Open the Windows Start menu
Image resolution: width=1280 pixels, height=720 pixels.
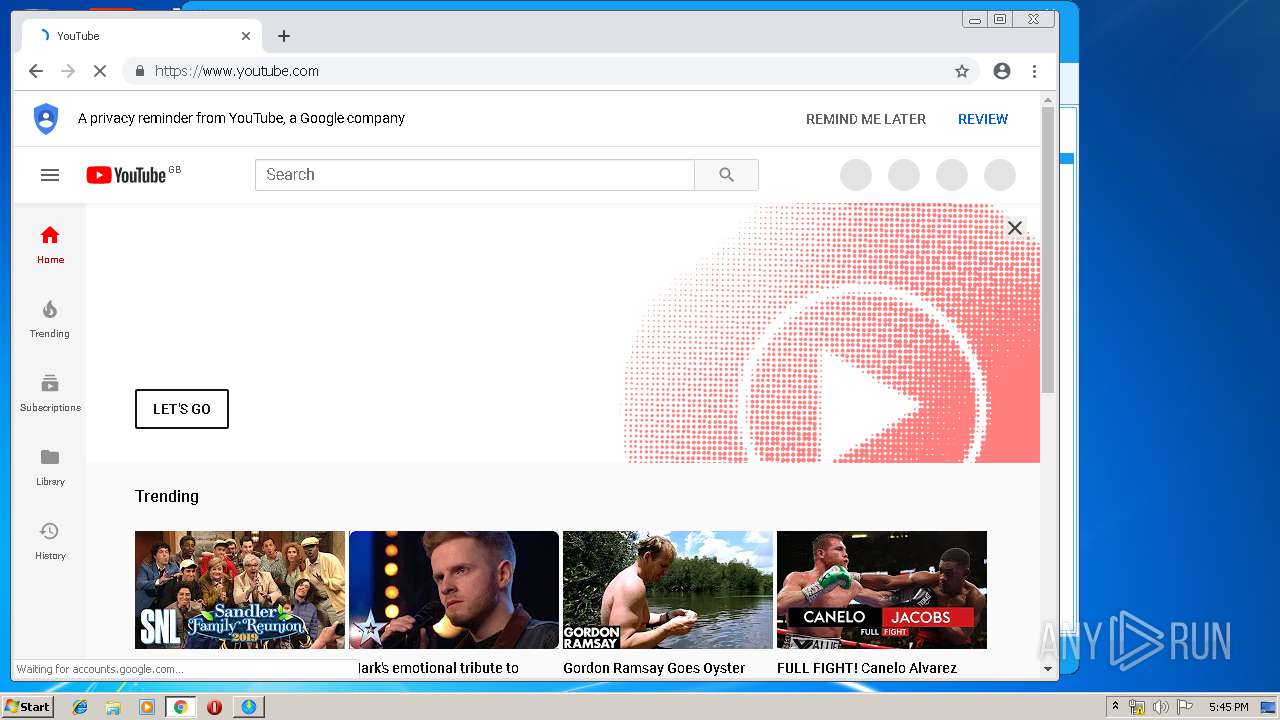[x=28, y=707]
